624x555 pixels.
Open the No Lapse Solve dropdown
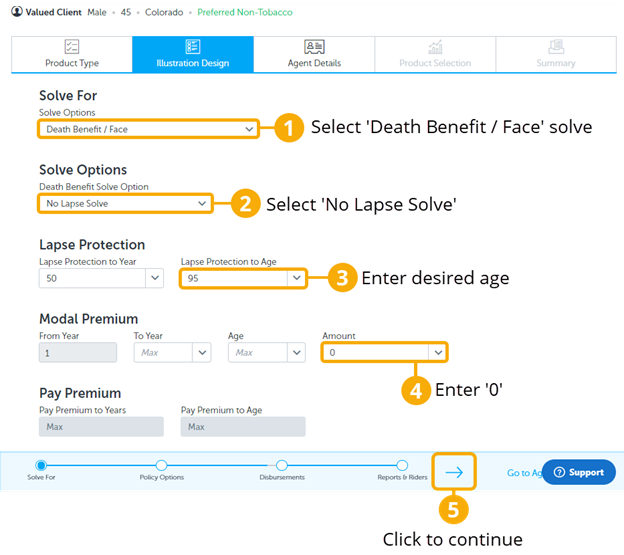(x=125, y=203)
